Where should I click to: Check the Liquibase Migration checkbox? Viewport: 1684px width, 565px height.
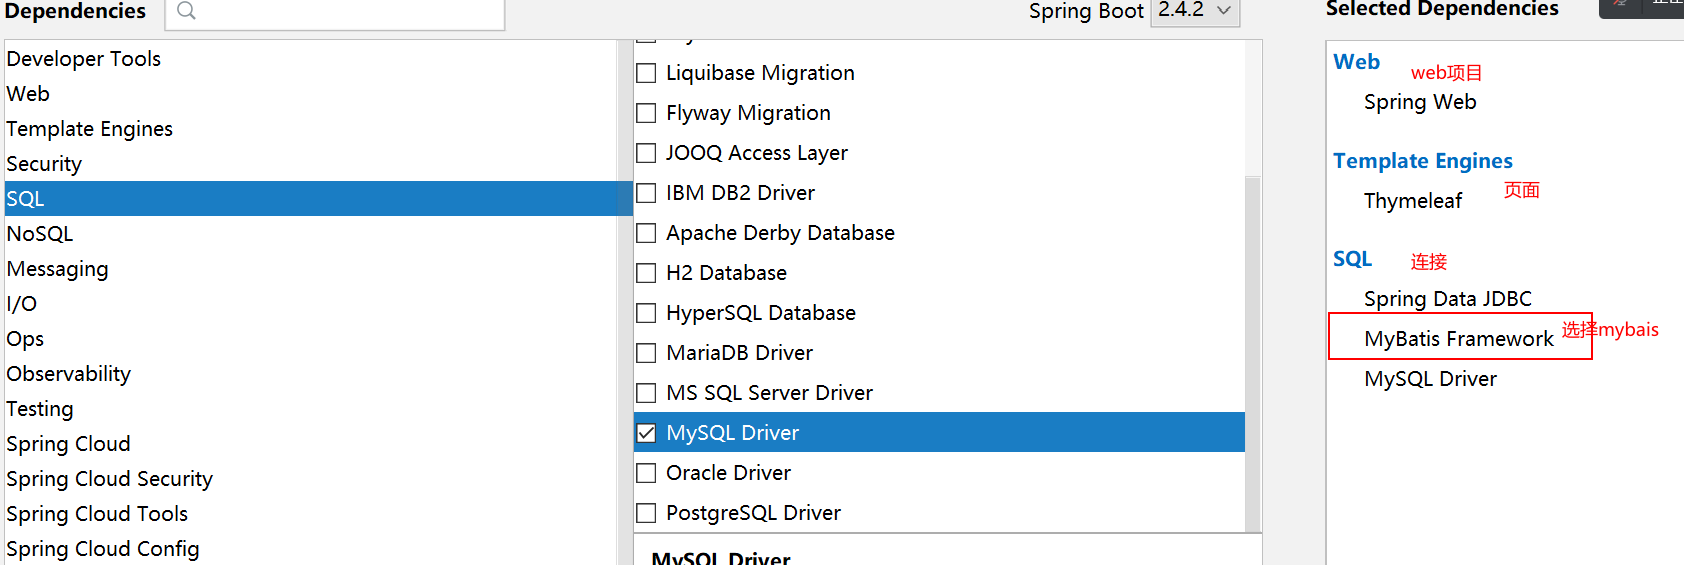pos(647,73)
